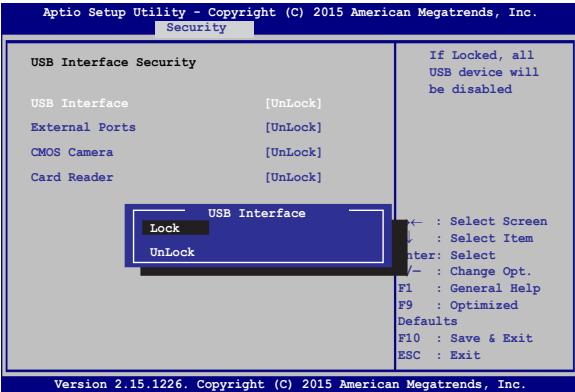Image resolution: width=575 pixels, height=392 pixels.
Task: Choose Lock in the USB Interface popup
Action: tap(175, 228)
